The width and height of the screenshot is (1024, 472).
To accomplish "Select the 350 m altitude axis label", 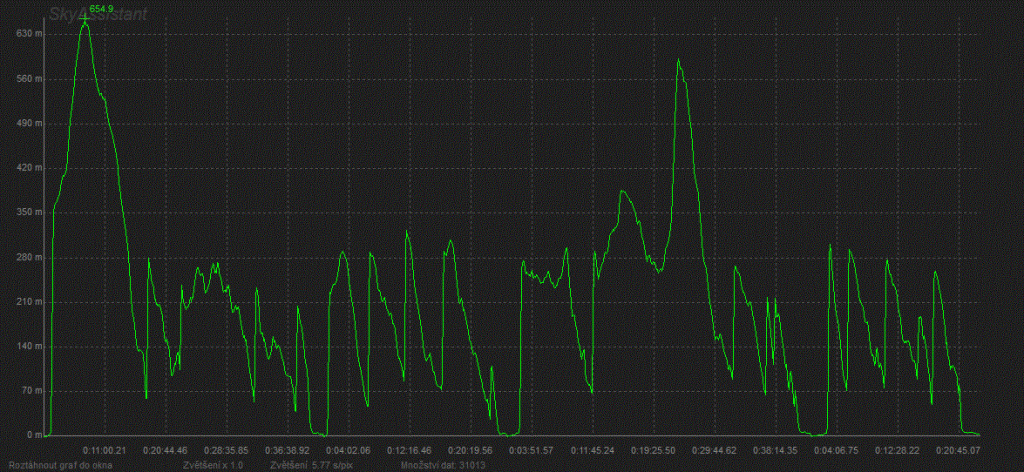I will (24, 213).
